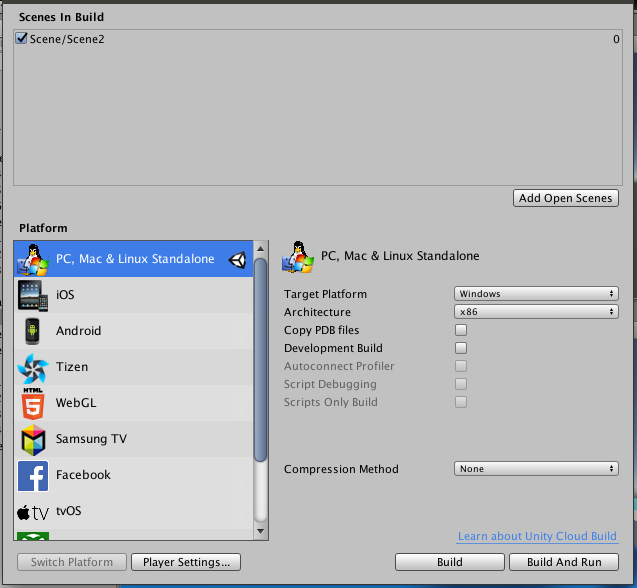Click the Target Platform label
The height and width of the screenshot is (588, 637).
(x=325, y=294)
